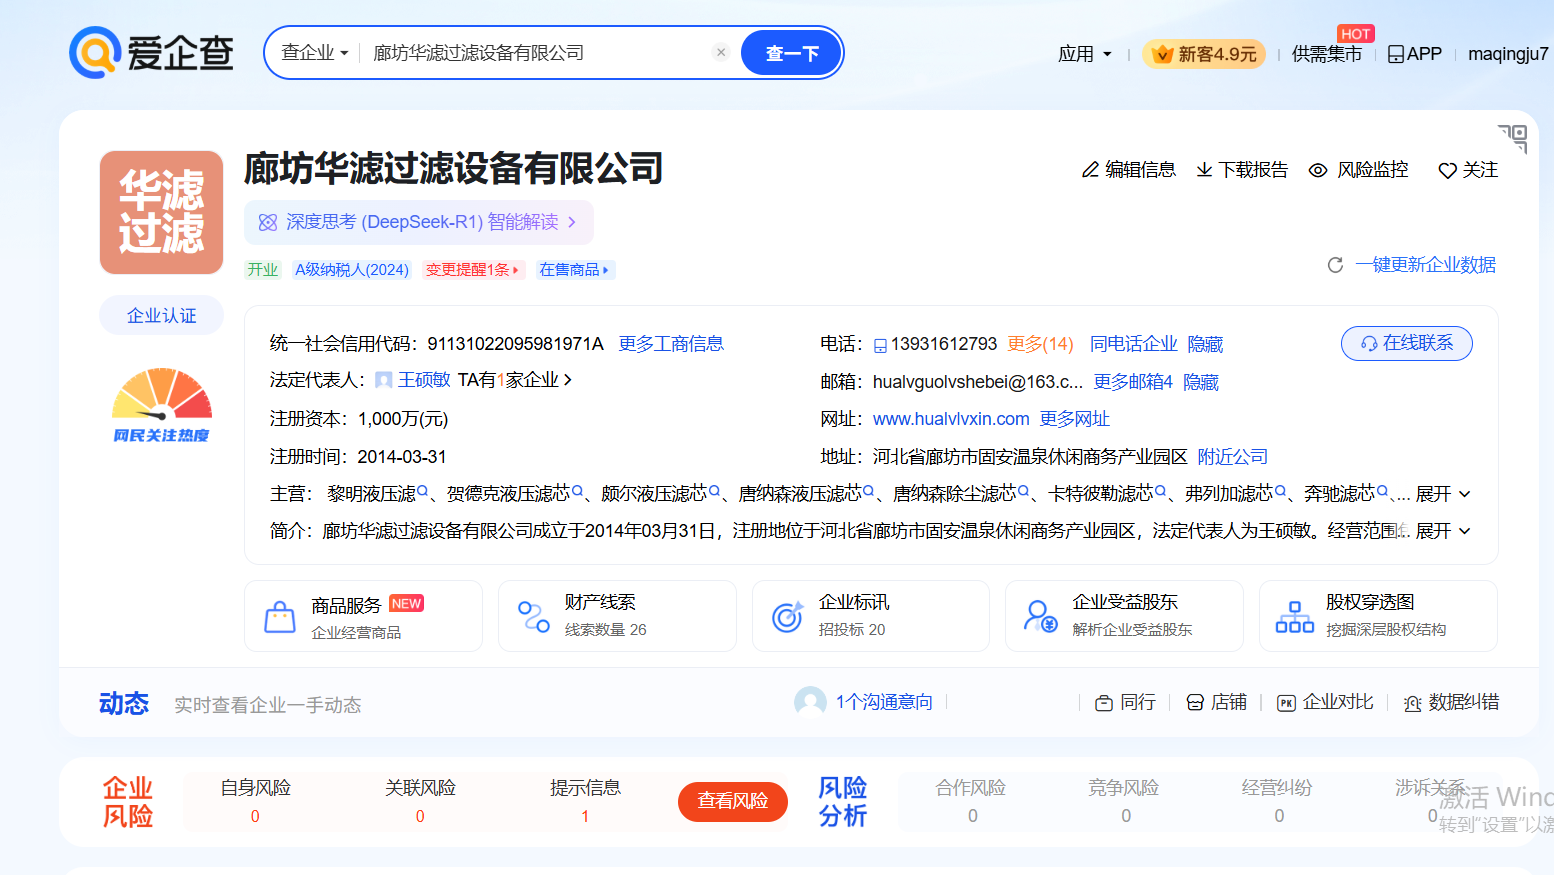Image resolution: width=1554 pixels, height=875 pixels.
Task: Click 隐藏 next to email address
Action: (1201, 382)
